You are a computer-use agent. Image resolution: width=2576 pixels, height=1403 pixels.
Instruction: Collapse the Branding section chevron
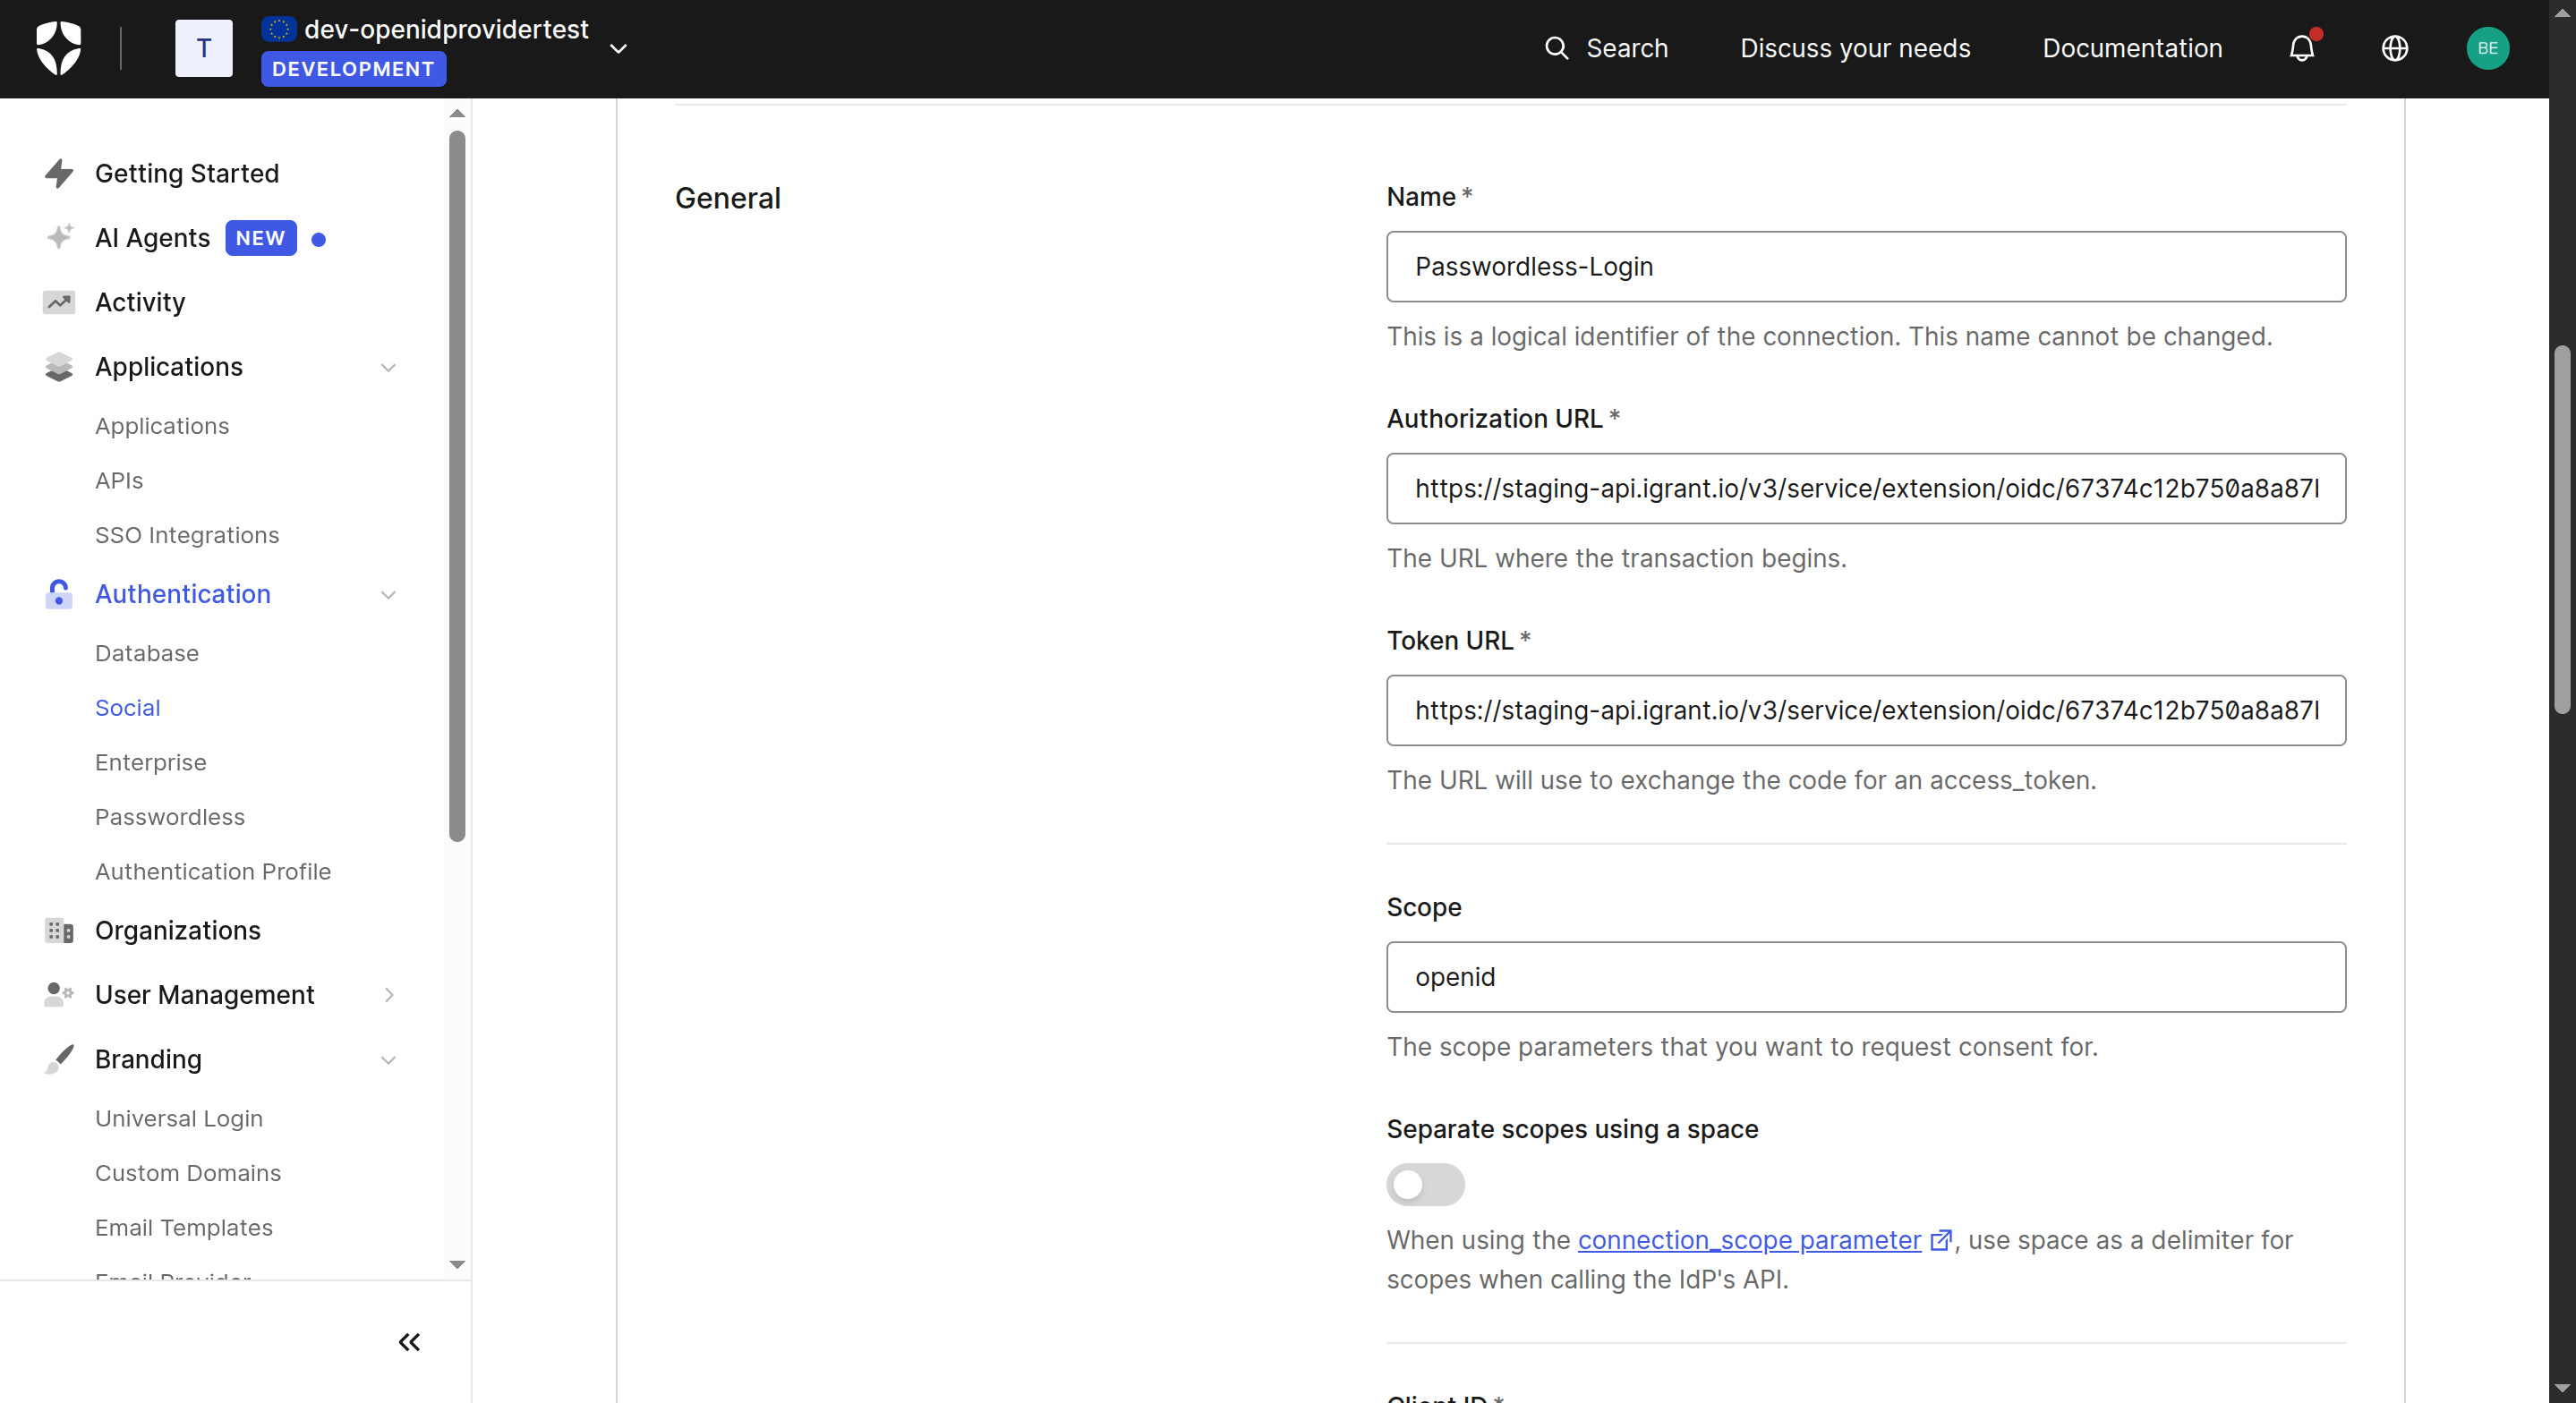point(388,1059)
